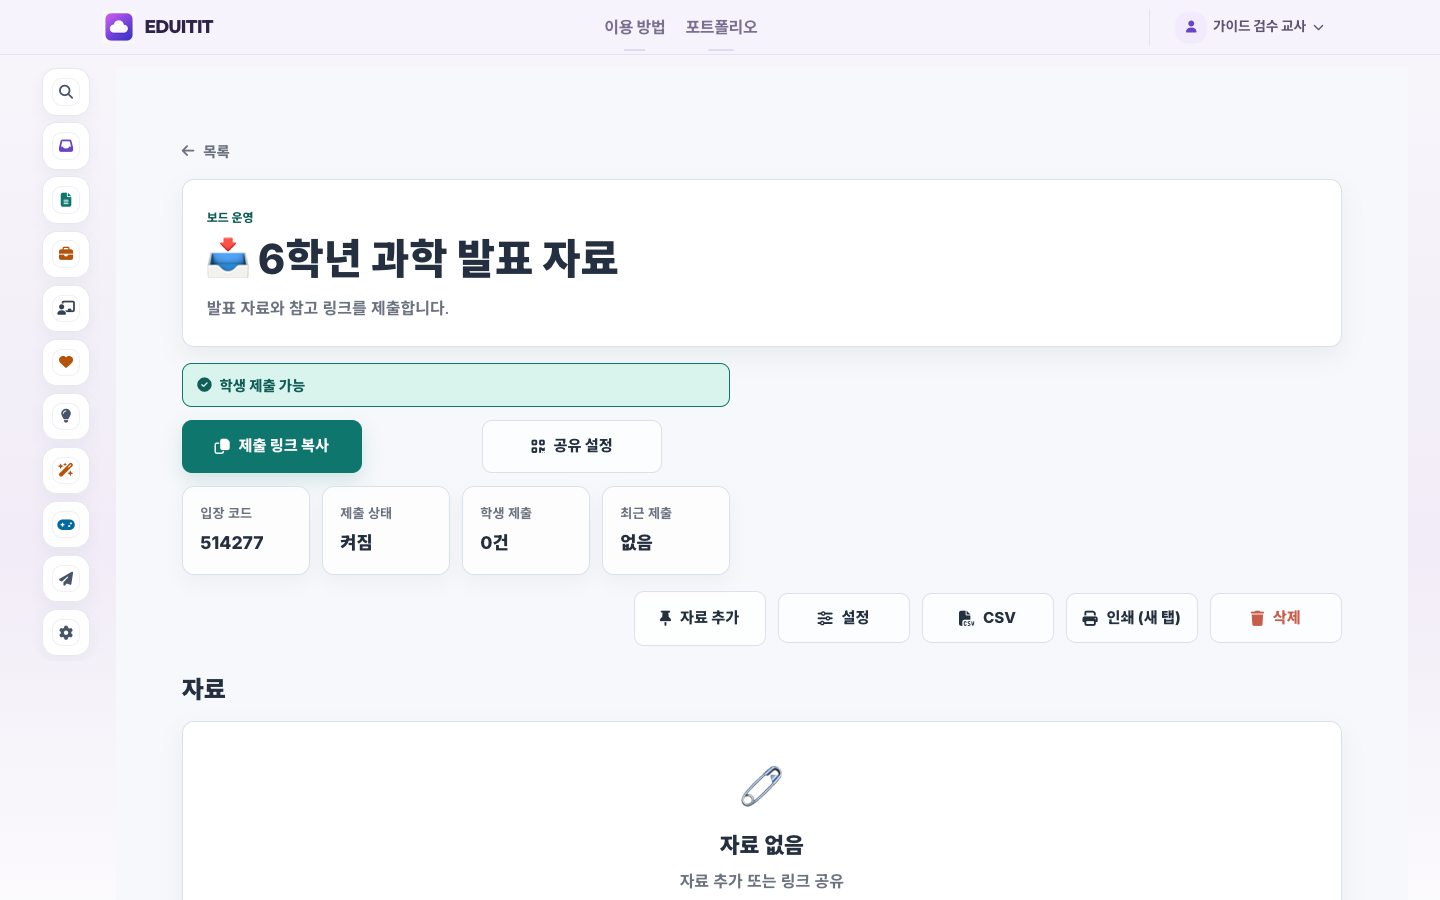The image size is (1440, 900).
Task: Click the 6학년 과학 발표 자료 title
Action: coord(438,258)
